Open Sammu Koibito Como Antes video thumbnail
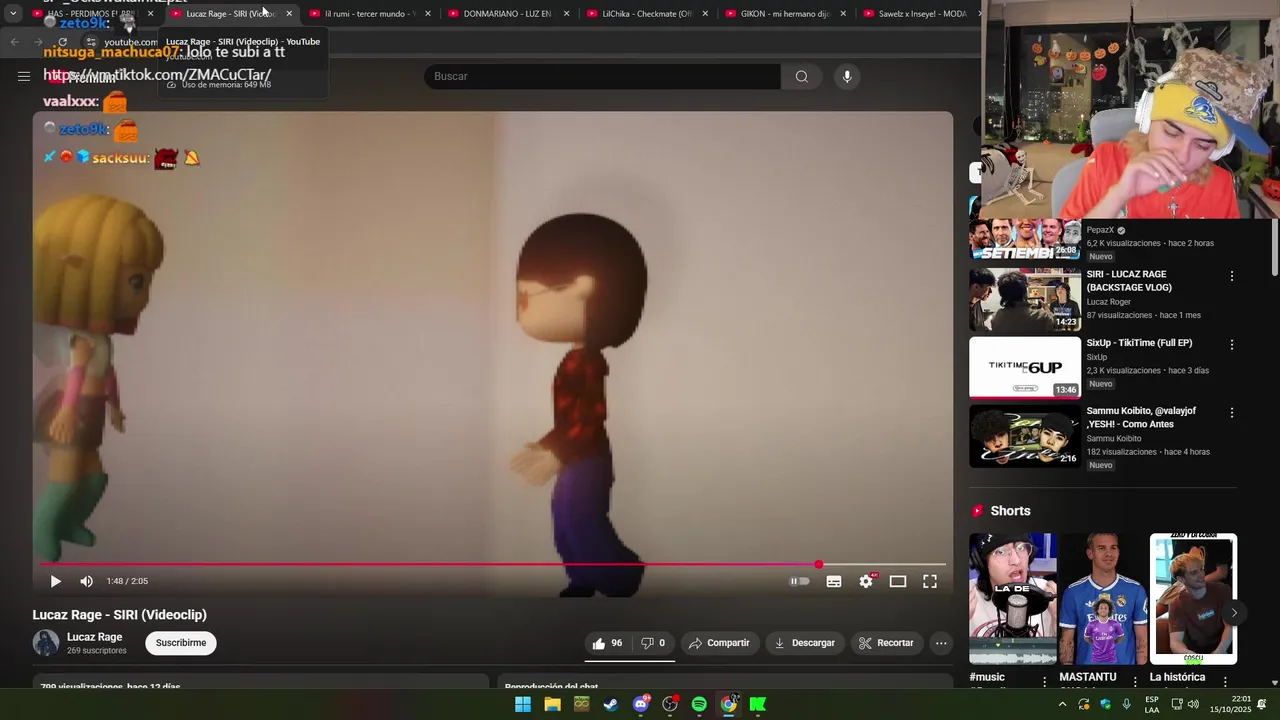 point(1025,436)
